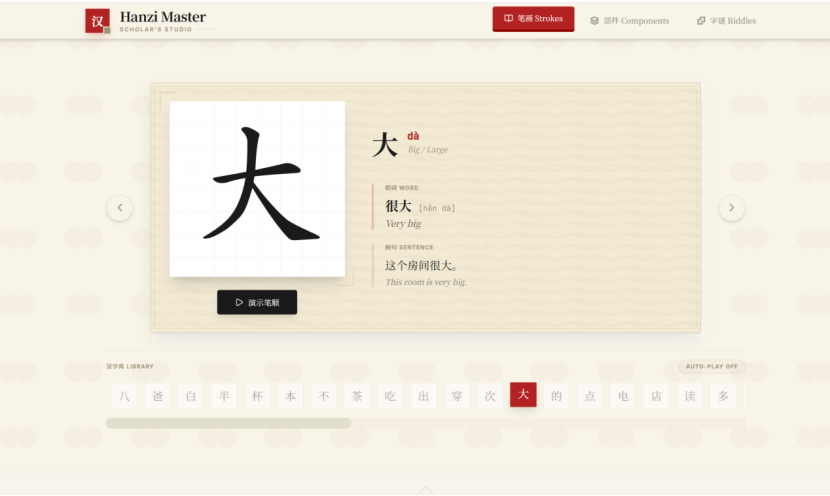Click the 'Very big' translation text

[403, 223]
